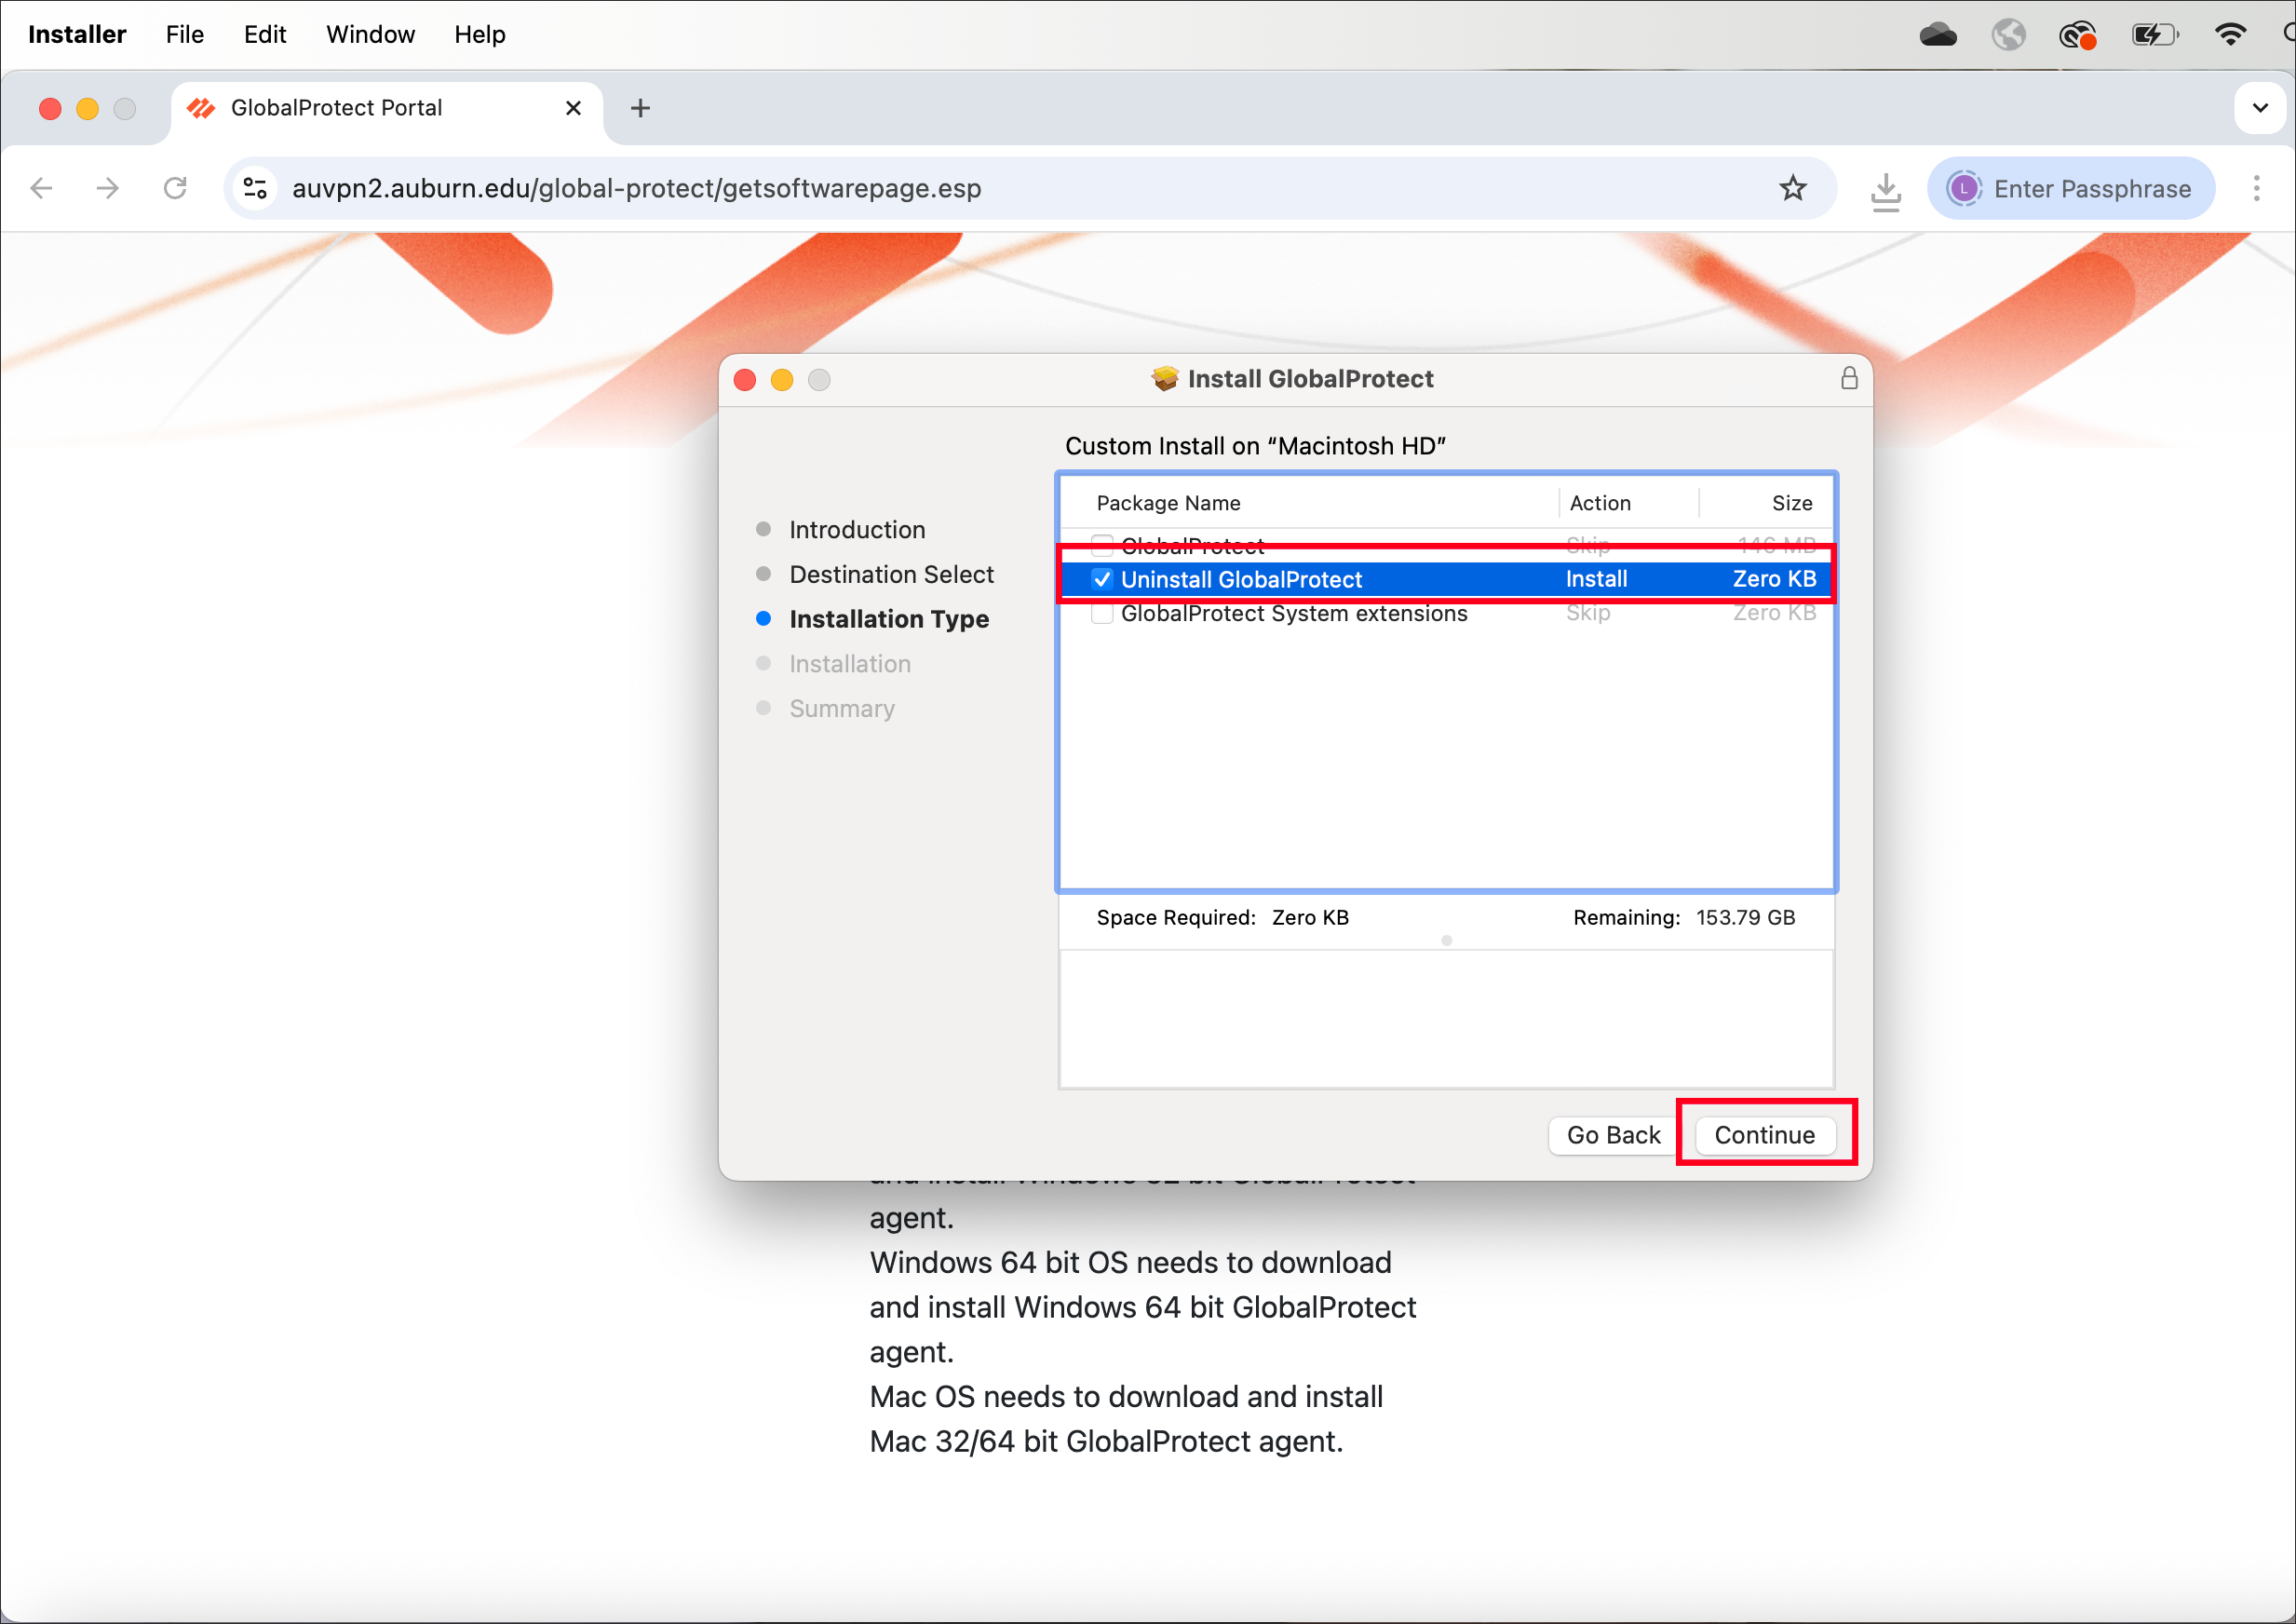2296x1624 pixels.
Task: Open the Chrome downloads icon
Action: point(1885,189)
